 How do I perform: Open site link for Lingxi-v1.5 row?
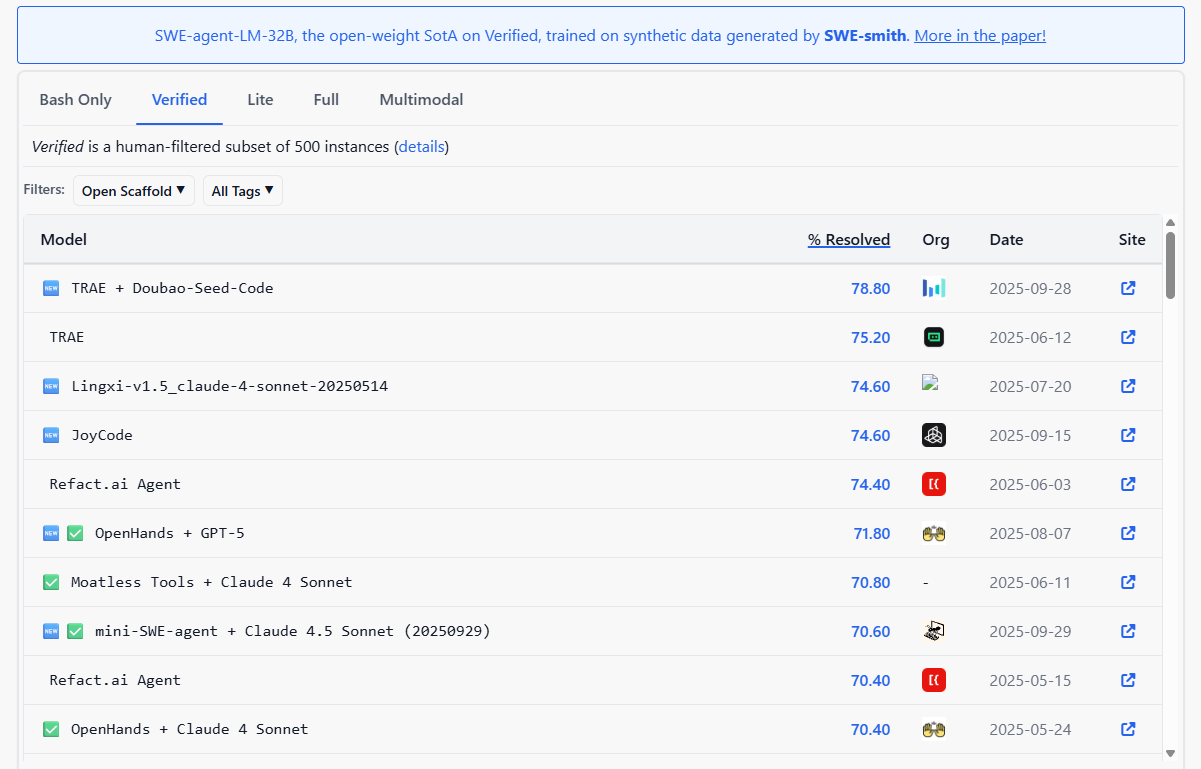pyautogui.click(x=1128, y=386)
